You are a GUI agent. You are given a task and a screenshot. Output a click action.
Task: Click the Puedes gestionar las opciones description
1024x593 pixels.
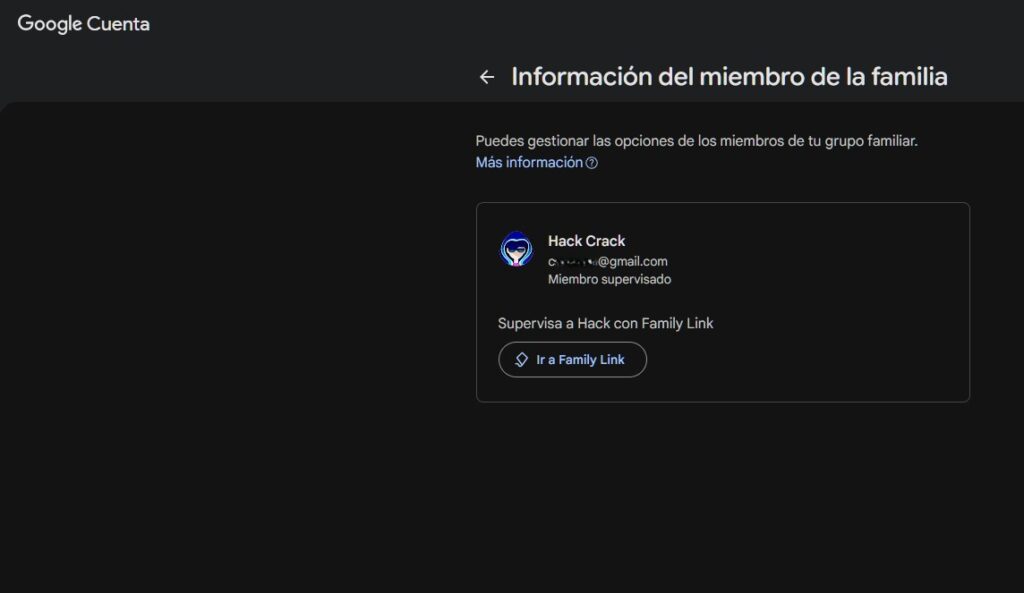(696, 141)
